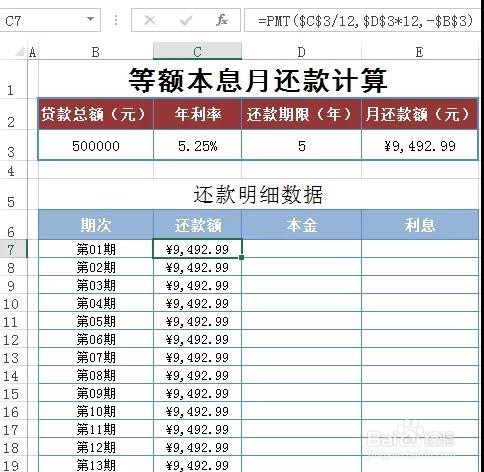Viewport: 484px width, 472px height.
Task: Select column D header
Action: pyautogui.click(x=301, y=52)
